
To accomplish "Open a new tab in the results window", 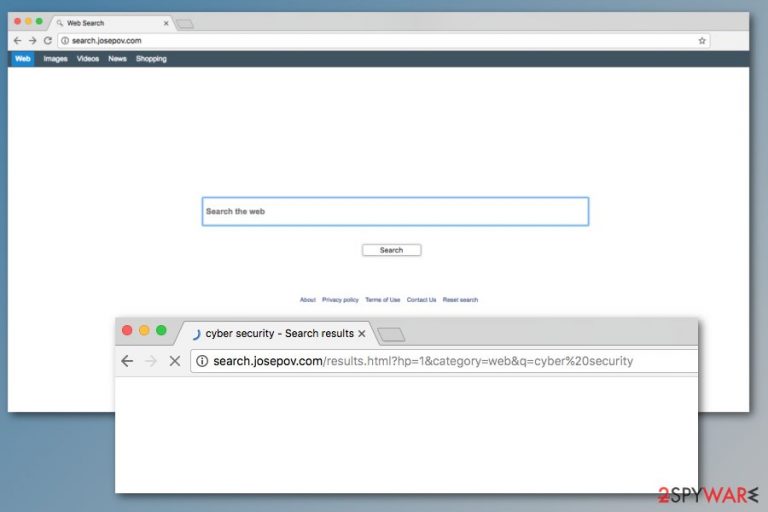I will tap(391, 335).
